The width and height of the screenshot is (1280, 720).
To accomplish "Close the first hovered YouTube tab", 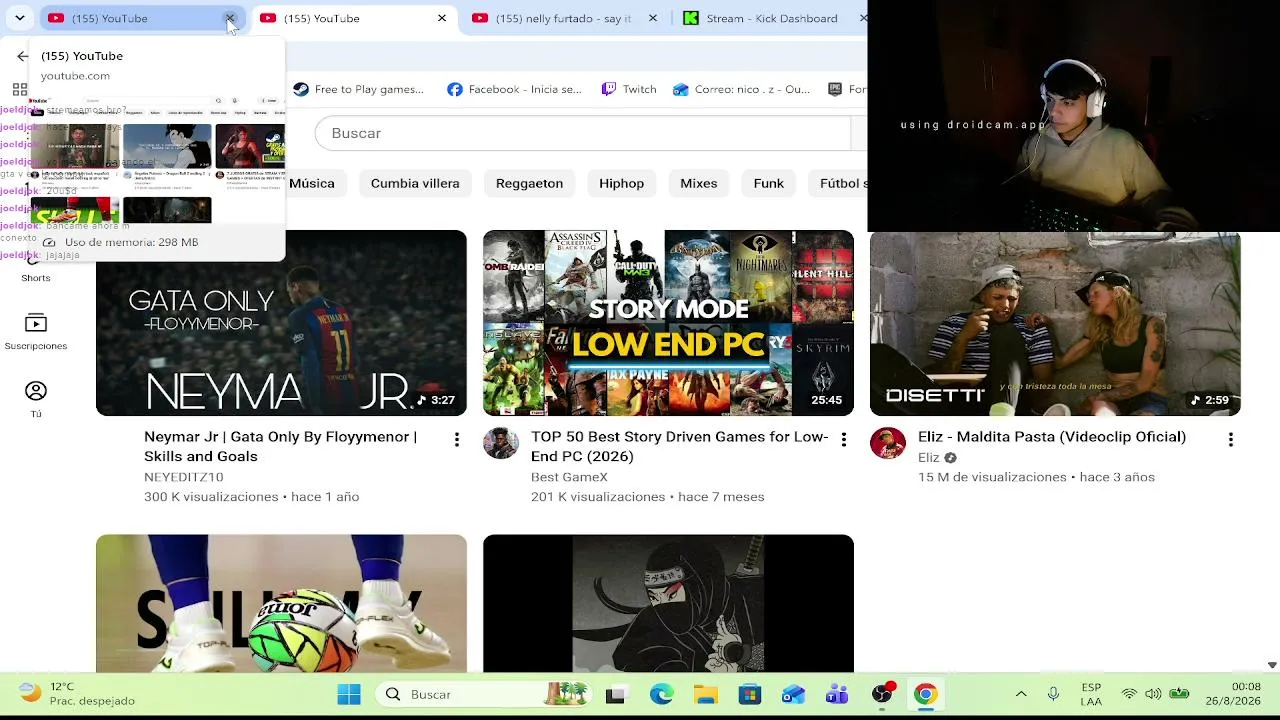I will click(x=229, y=18).
